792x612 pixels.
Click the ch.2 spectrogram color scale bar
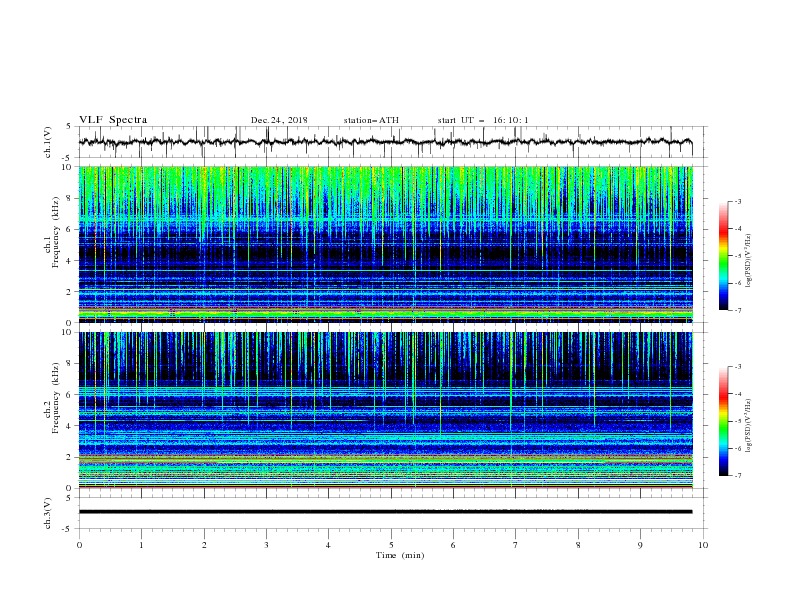pos(723,421)
